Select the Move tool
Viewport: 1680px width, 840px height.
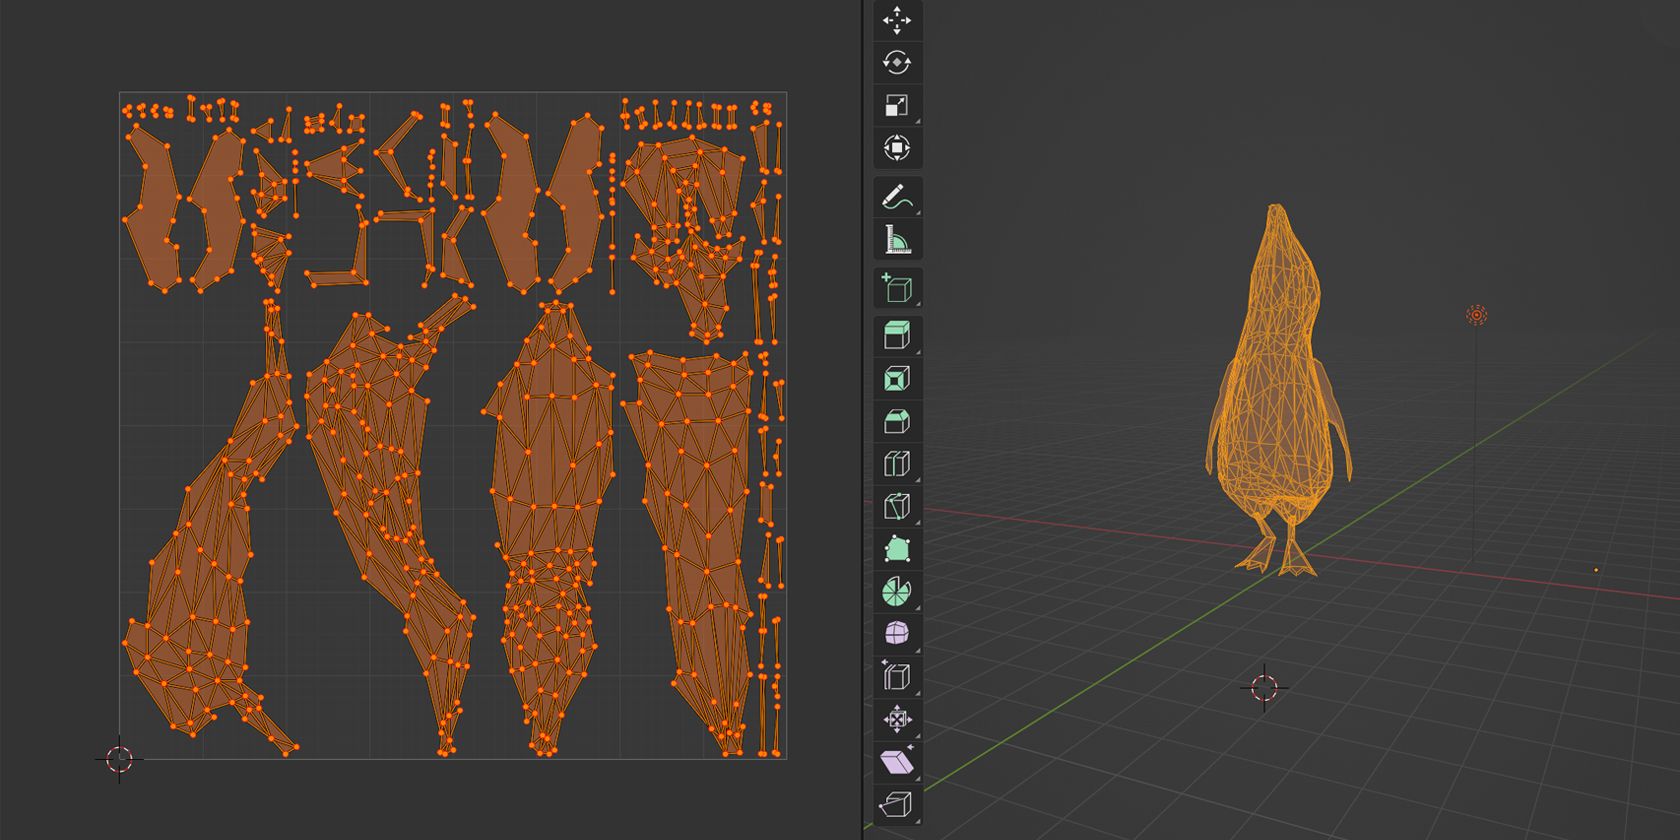pyautogui.click(x=897, y=20)
